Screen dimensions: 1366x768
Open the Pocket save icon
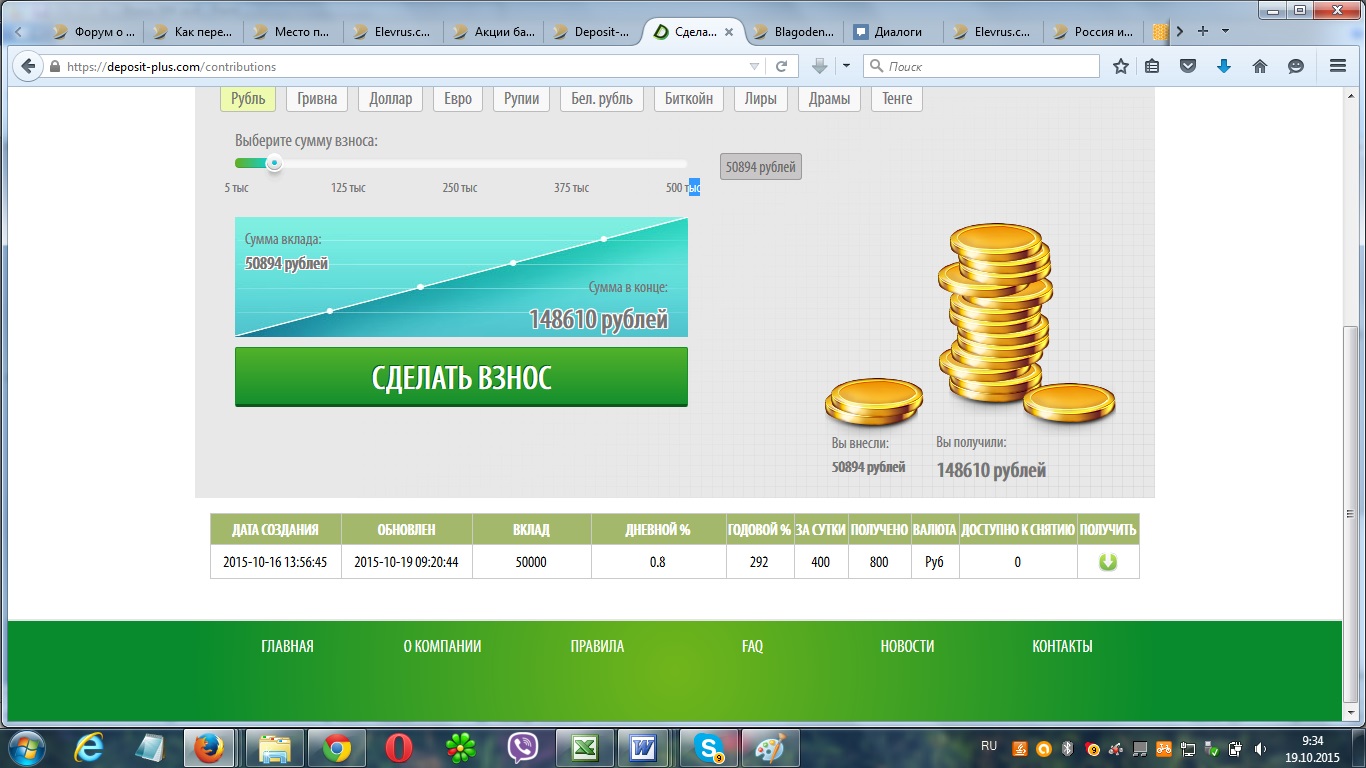1188,66
